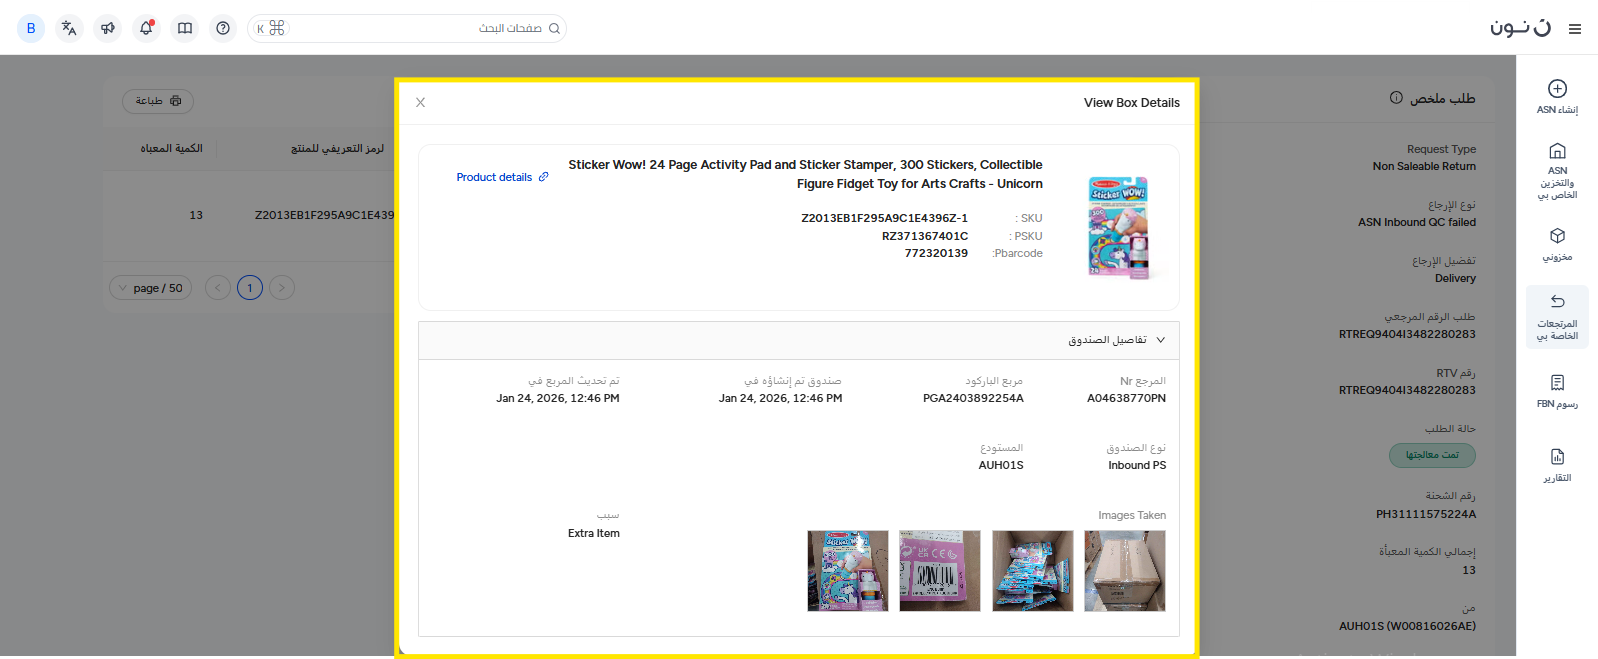This screenshot has width=1598, height=659.
Task: Close the View Box Details dialog
Action: 421,102
